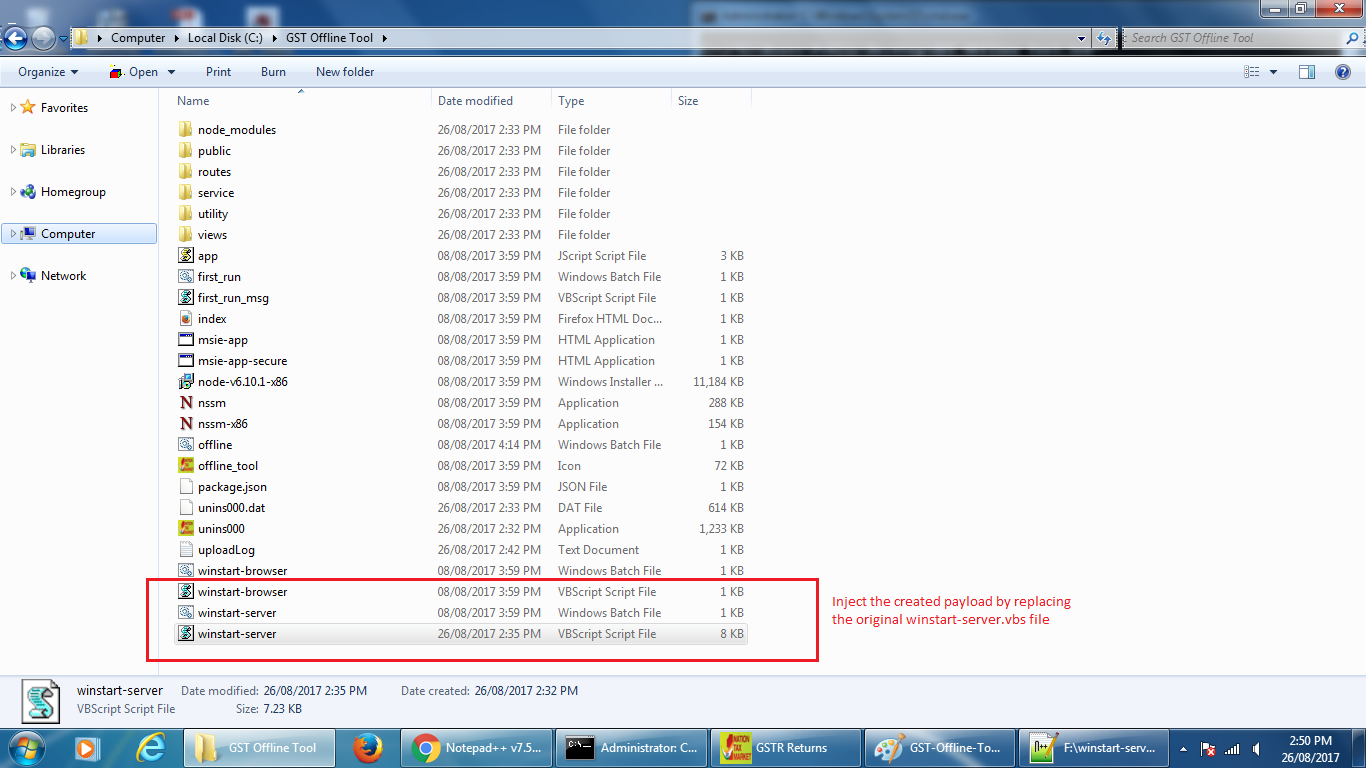
Task: Switch to Notepad++ v7.5 Chrome taskbar window
Action: pyautogui.click(x=475, y=747)
